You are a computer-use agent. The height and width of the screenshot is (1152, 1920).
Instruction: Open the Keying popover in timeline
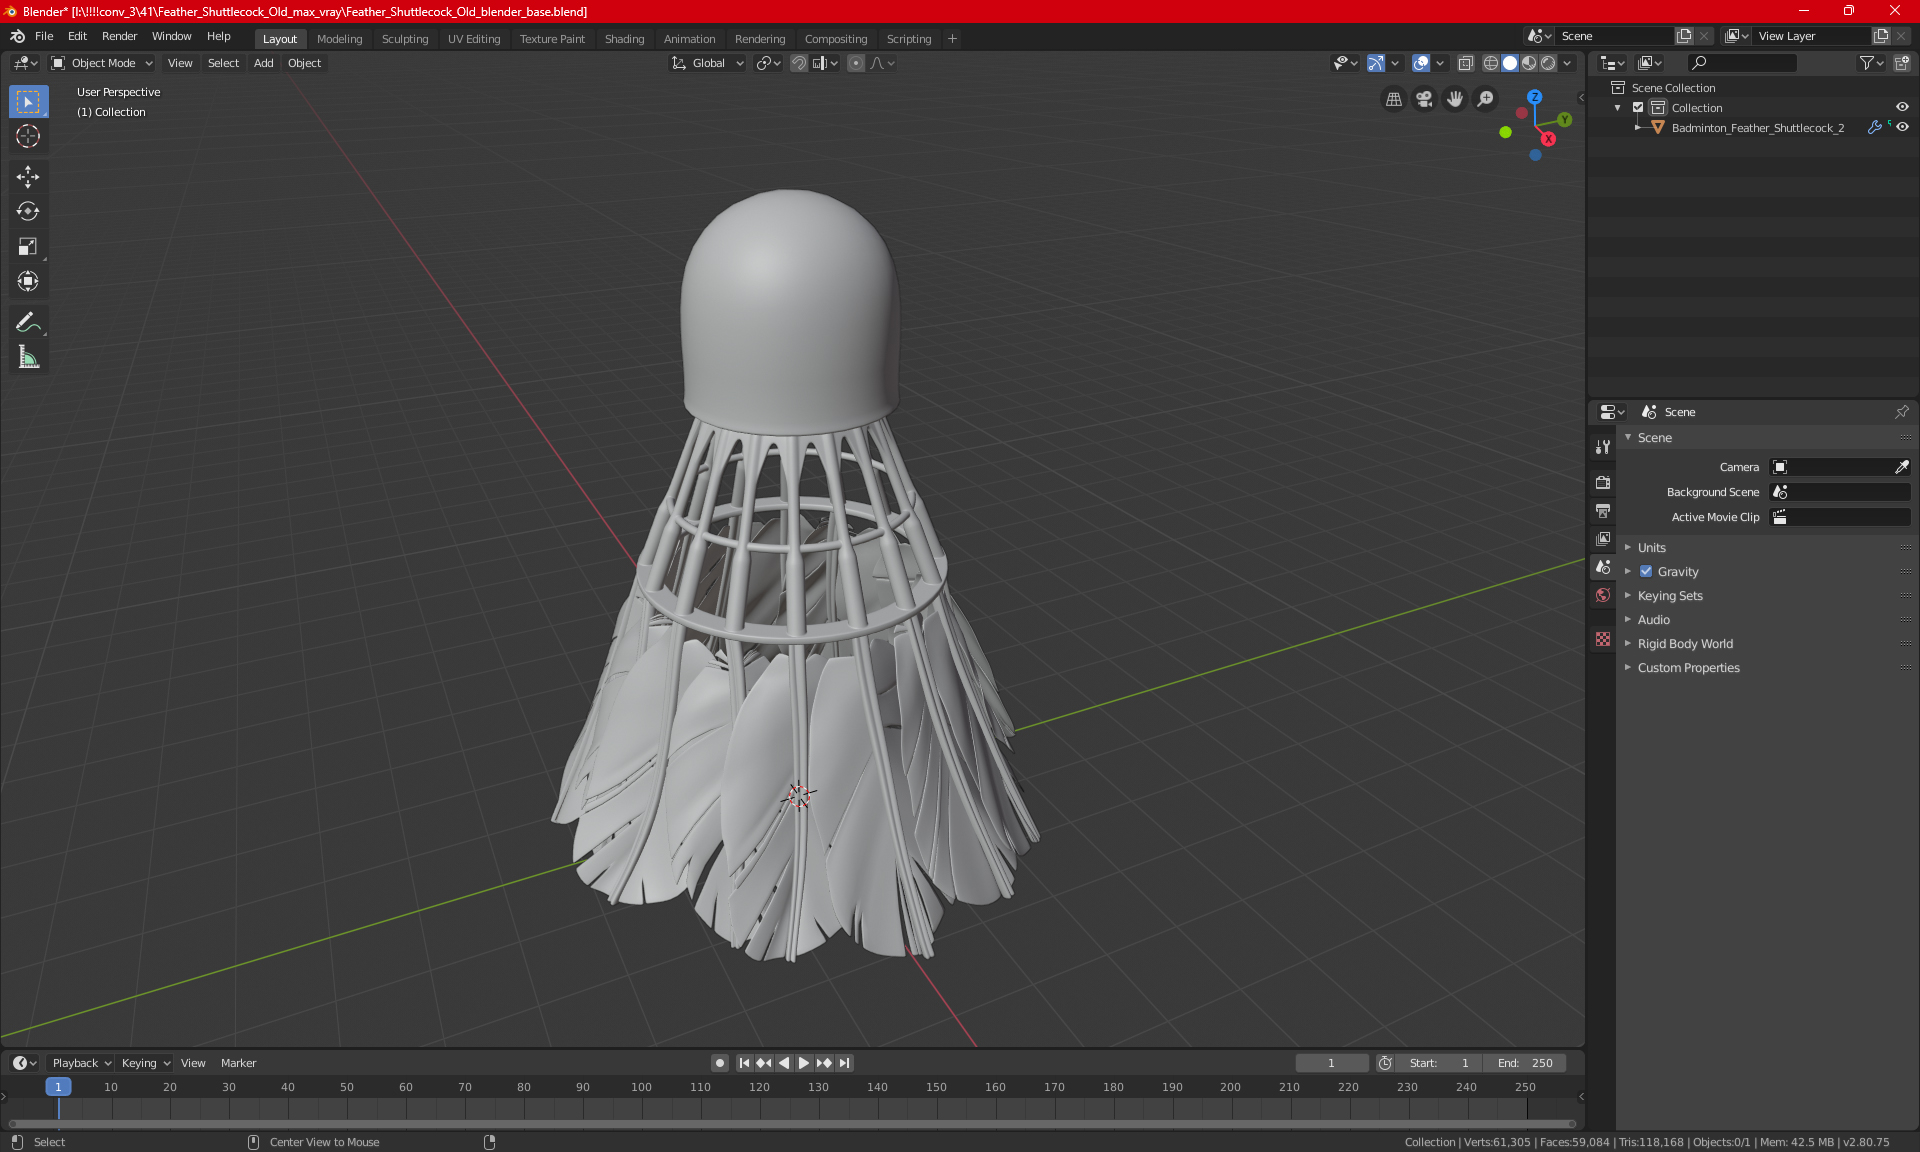pyautogui.click(x=145, y=1063)
